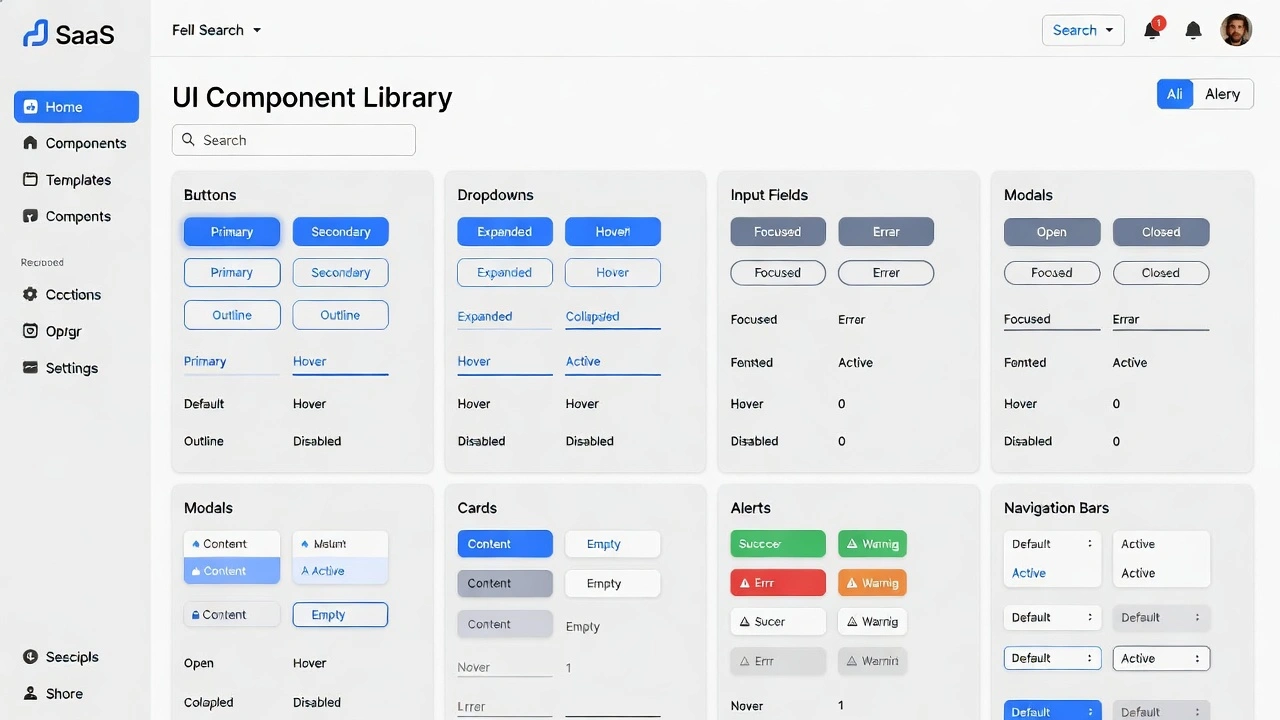
Task: Open the solid blue Default dropdown in Navigation Bars
Action: [x=1052, y=710]
